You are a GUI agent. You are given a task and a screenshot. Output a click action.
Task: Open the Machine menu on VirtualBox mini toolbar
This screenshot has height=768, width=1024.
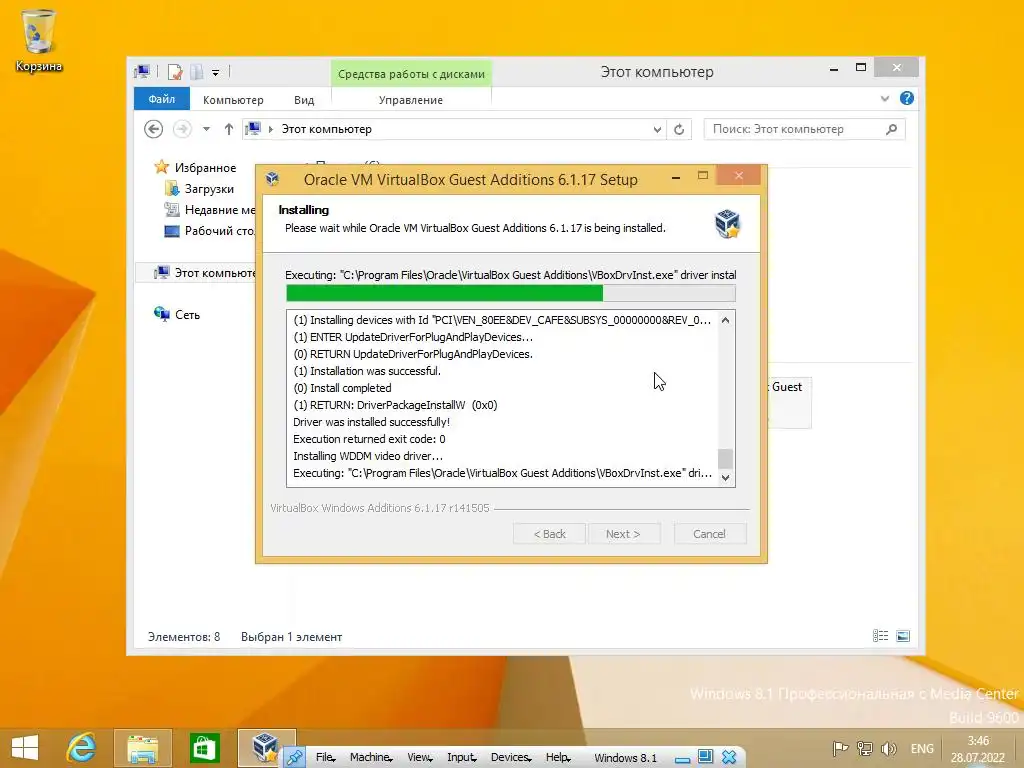[371, 757]
